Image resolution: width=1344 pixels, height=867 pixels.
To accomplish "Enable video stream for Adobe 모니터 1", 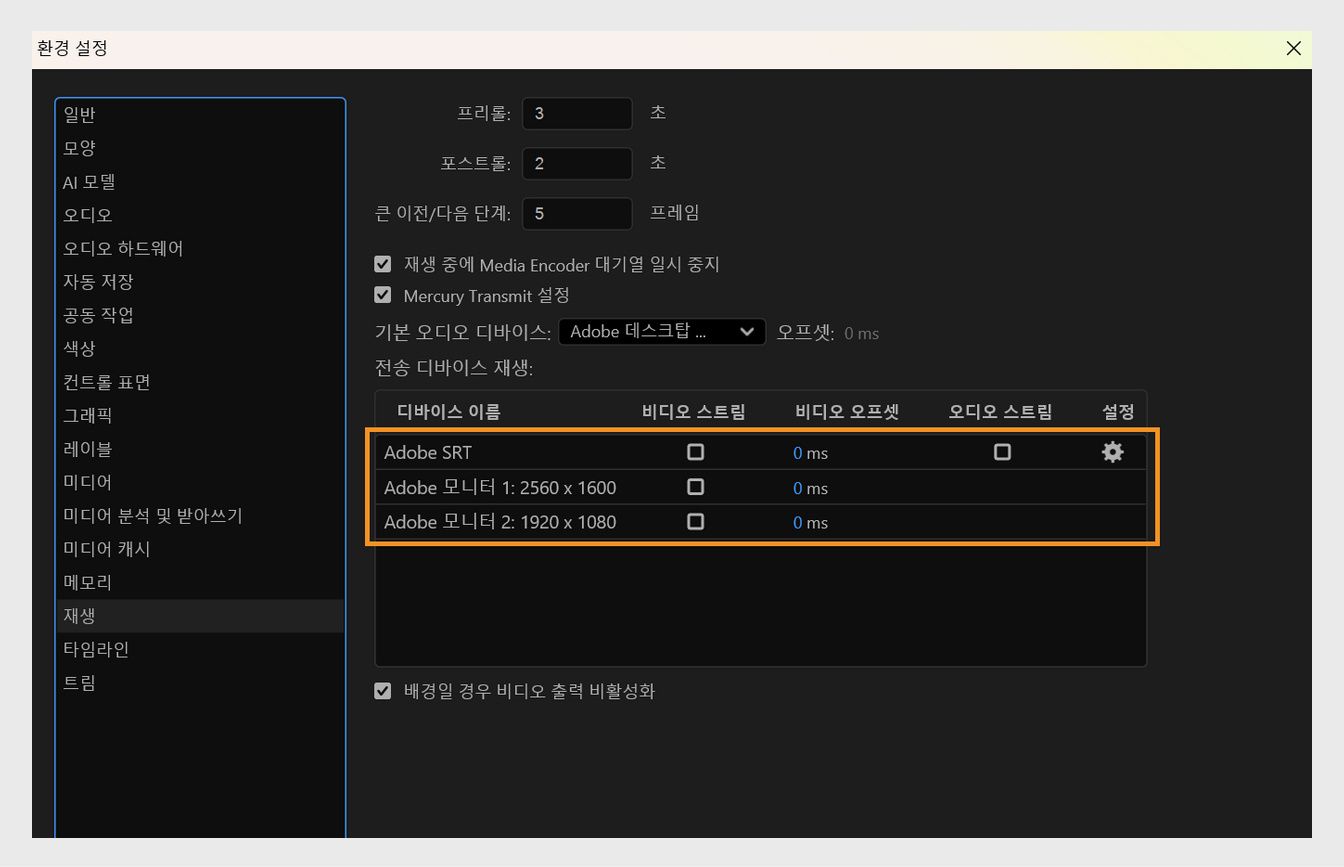I will (696, 487).
